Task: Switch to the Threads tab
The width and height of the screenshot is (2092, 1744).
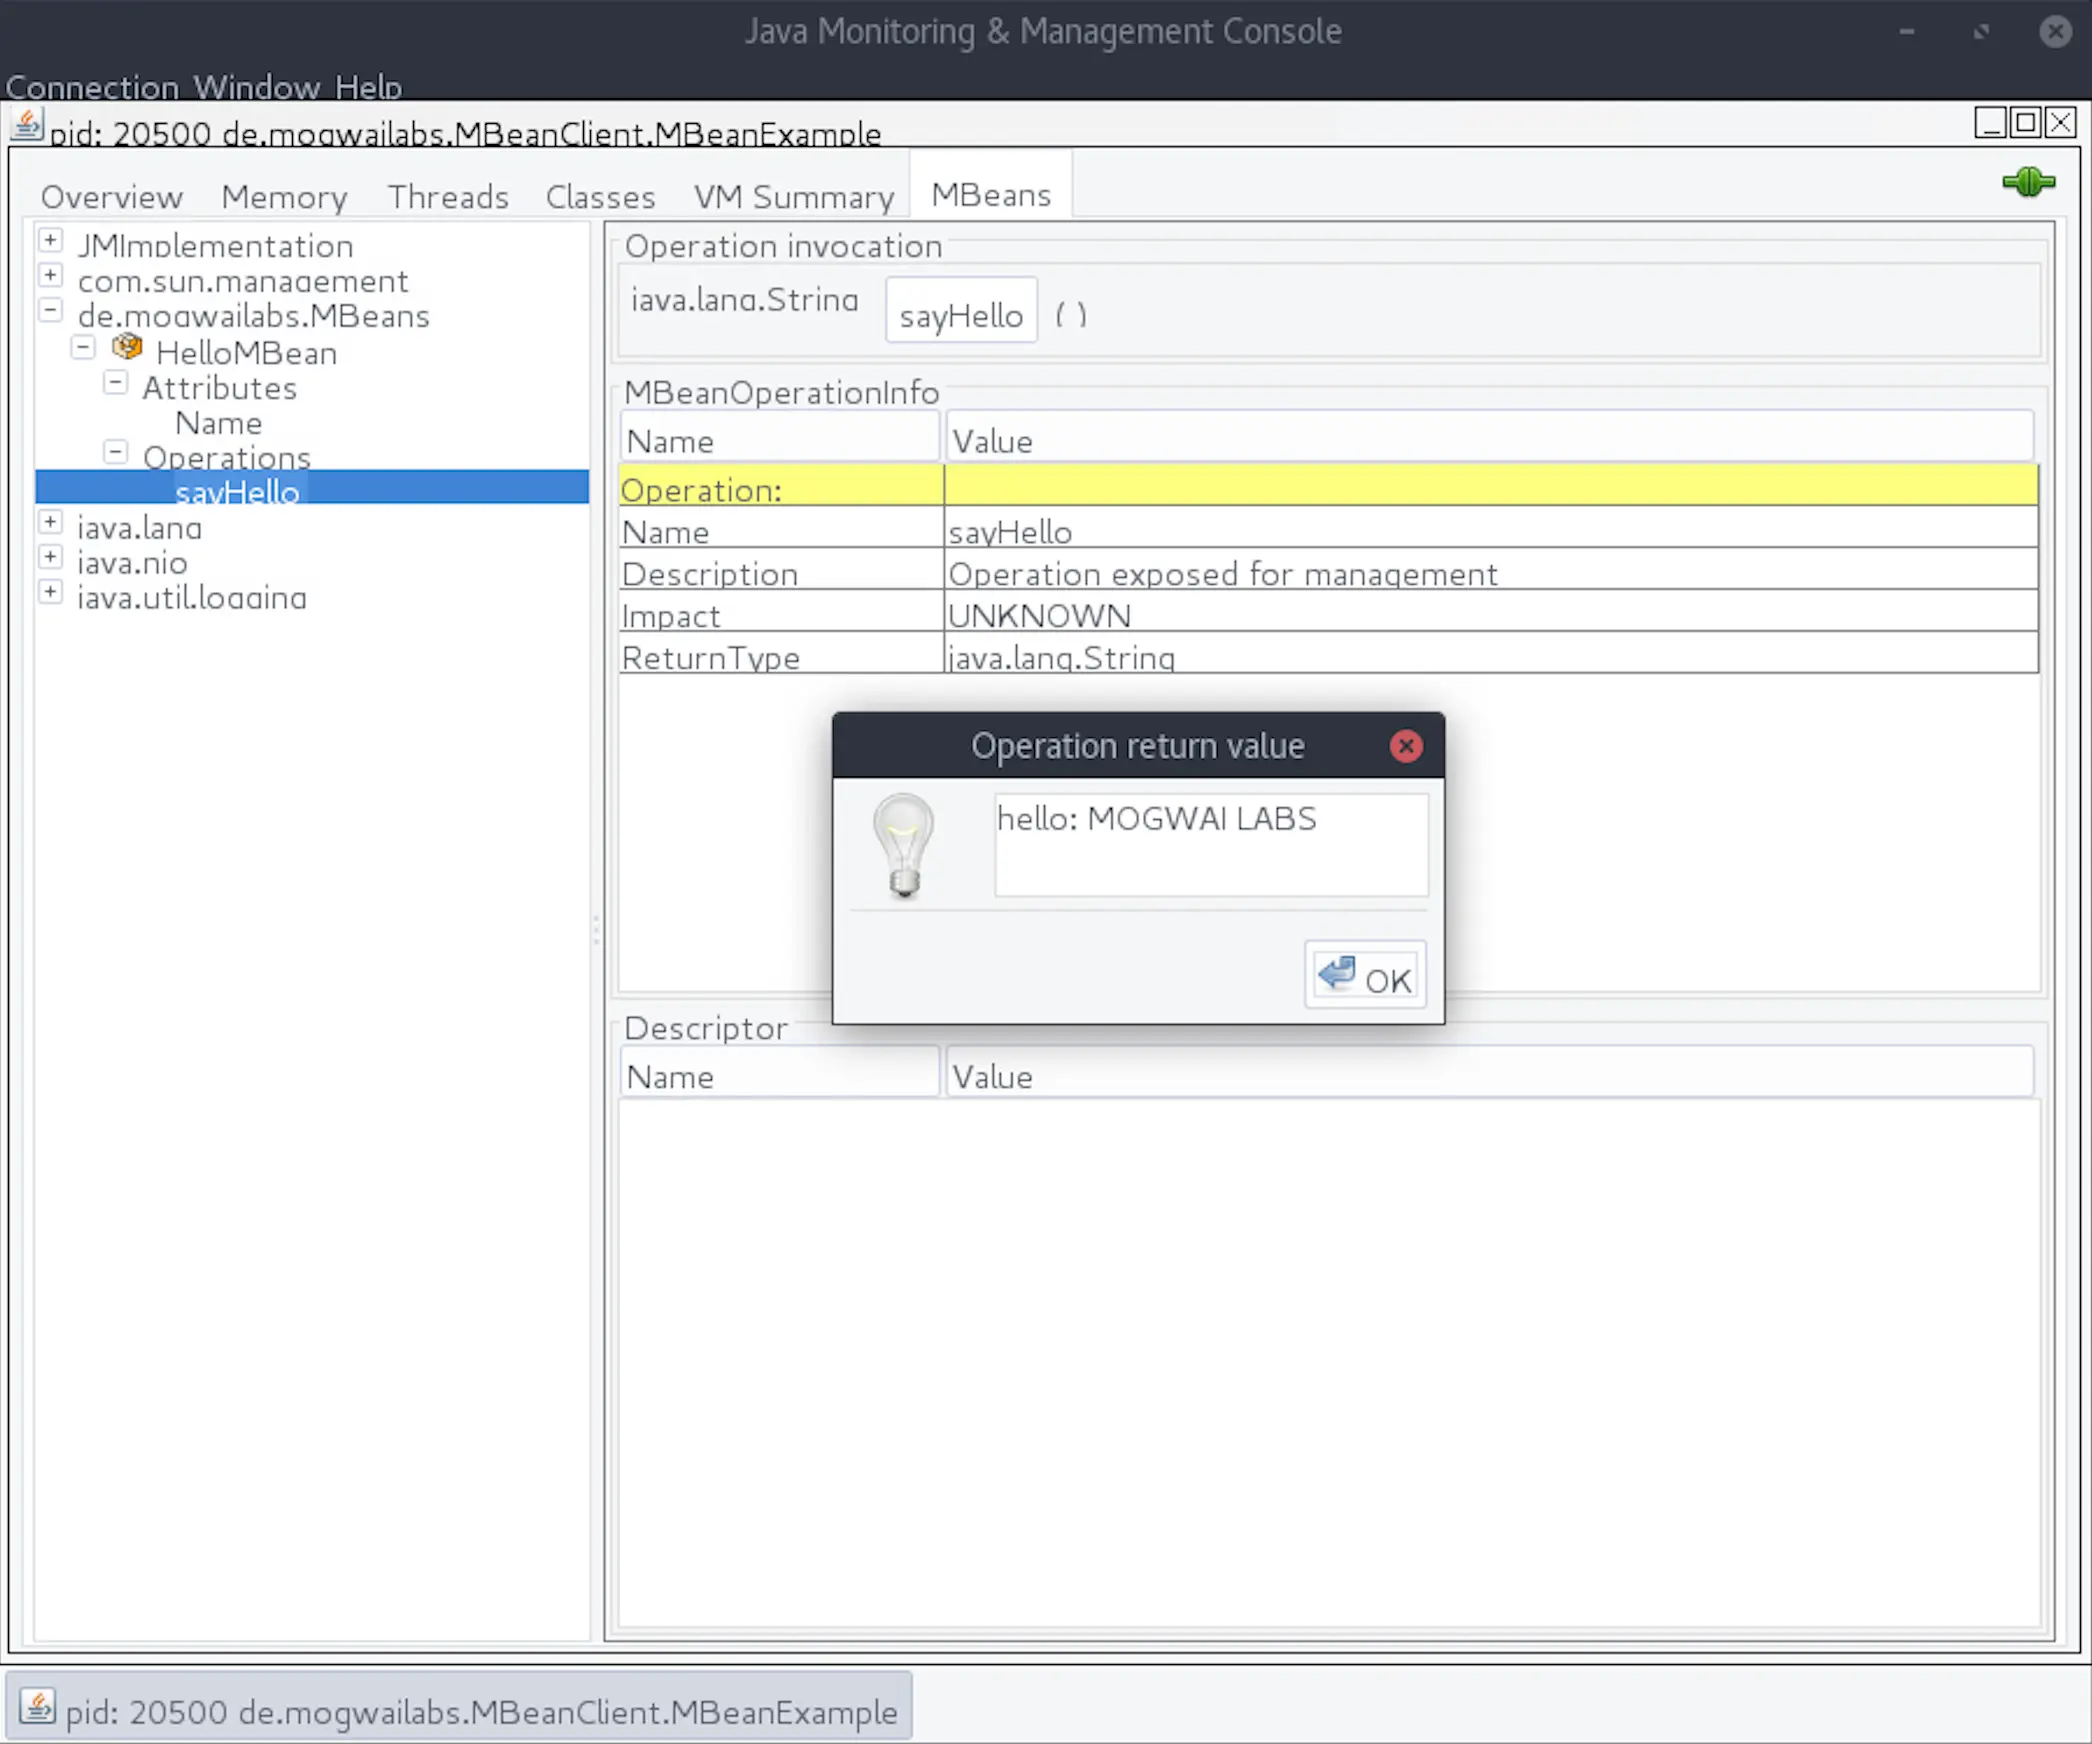Action: click(x=448, y=196)
